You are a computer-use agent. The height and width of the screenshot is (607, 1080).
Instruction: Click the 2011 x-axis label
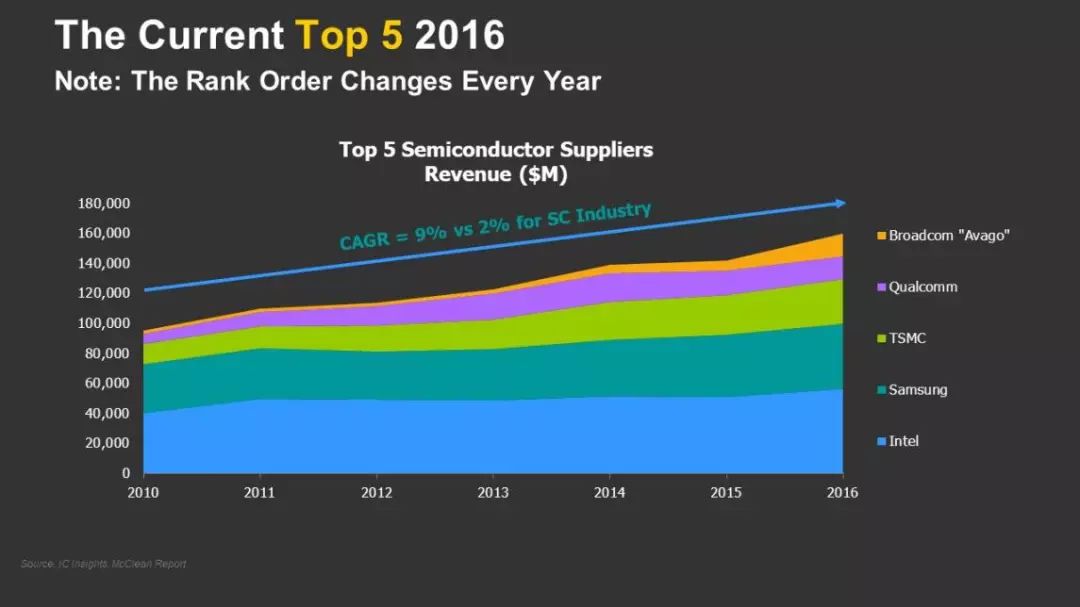click(x=260, y=493)
